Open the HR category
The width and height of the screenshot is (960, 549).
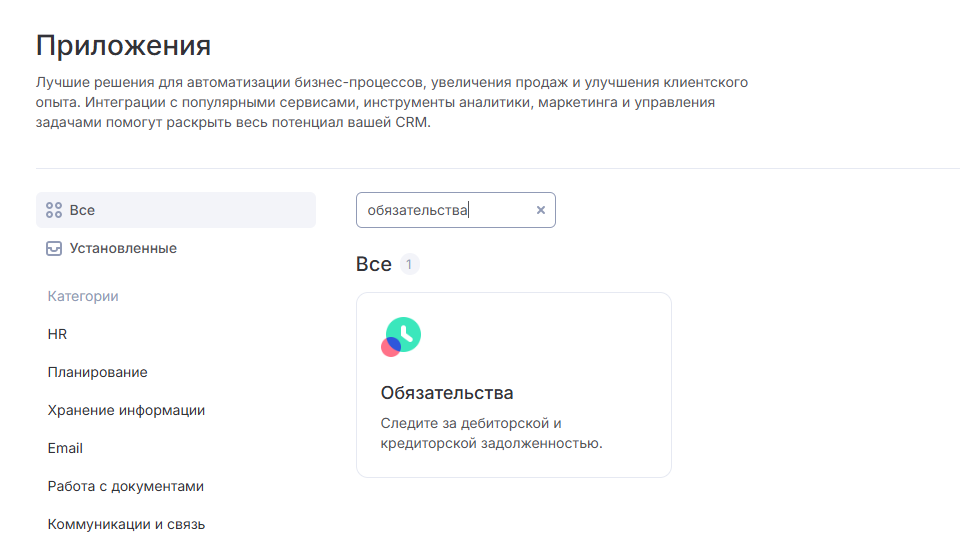[57, 334]
